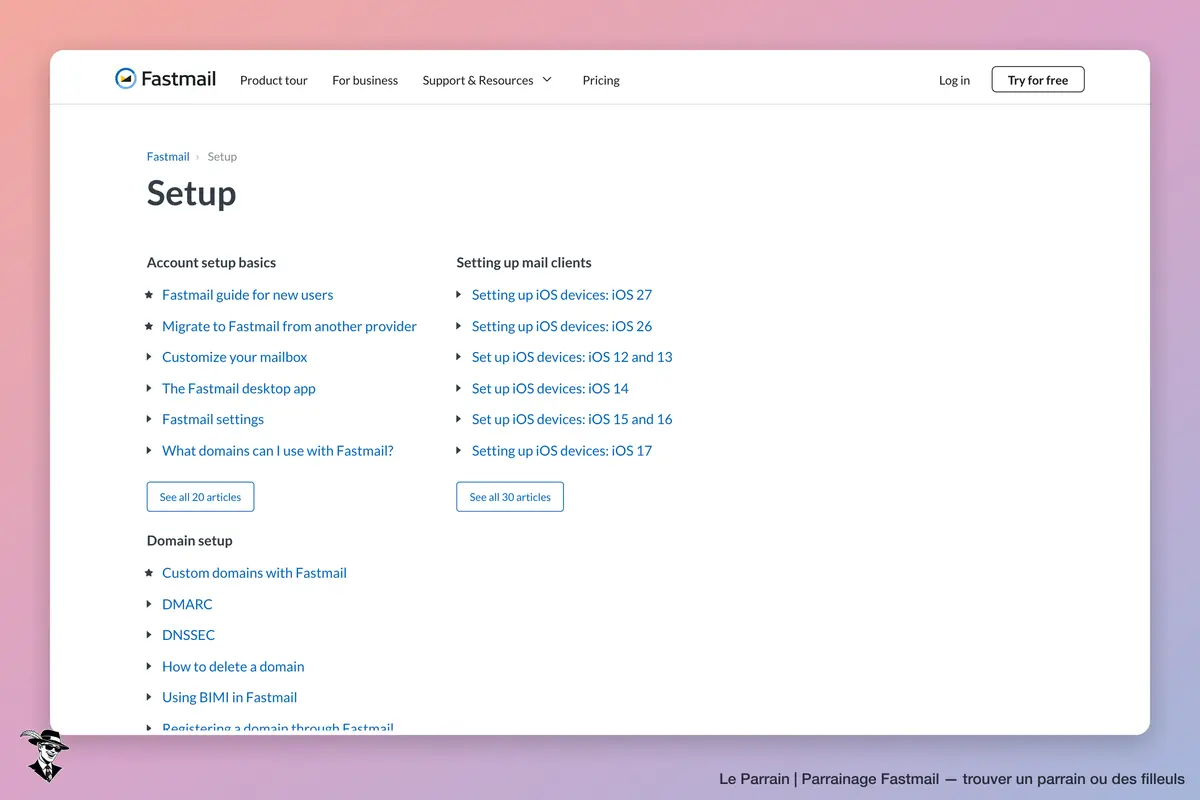This screenshot has height=800, width=1200.
Task: Click See all 30 articles button
Action: coord(510,497)
